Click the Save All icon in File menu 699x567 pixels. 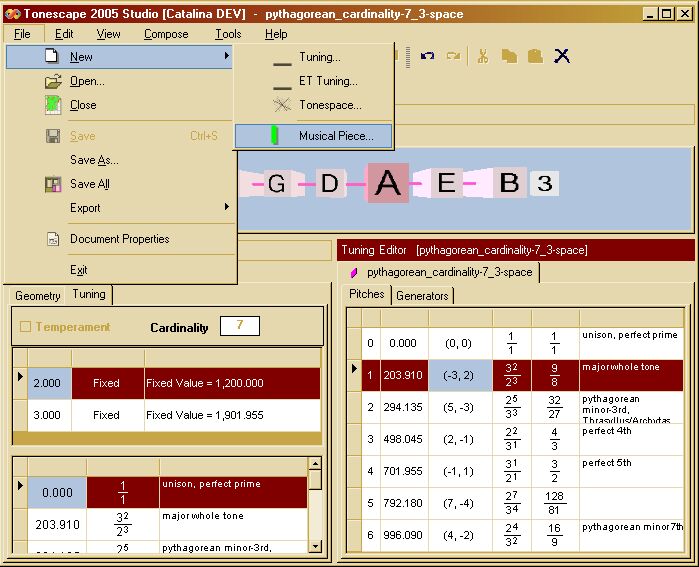[53, 184]
